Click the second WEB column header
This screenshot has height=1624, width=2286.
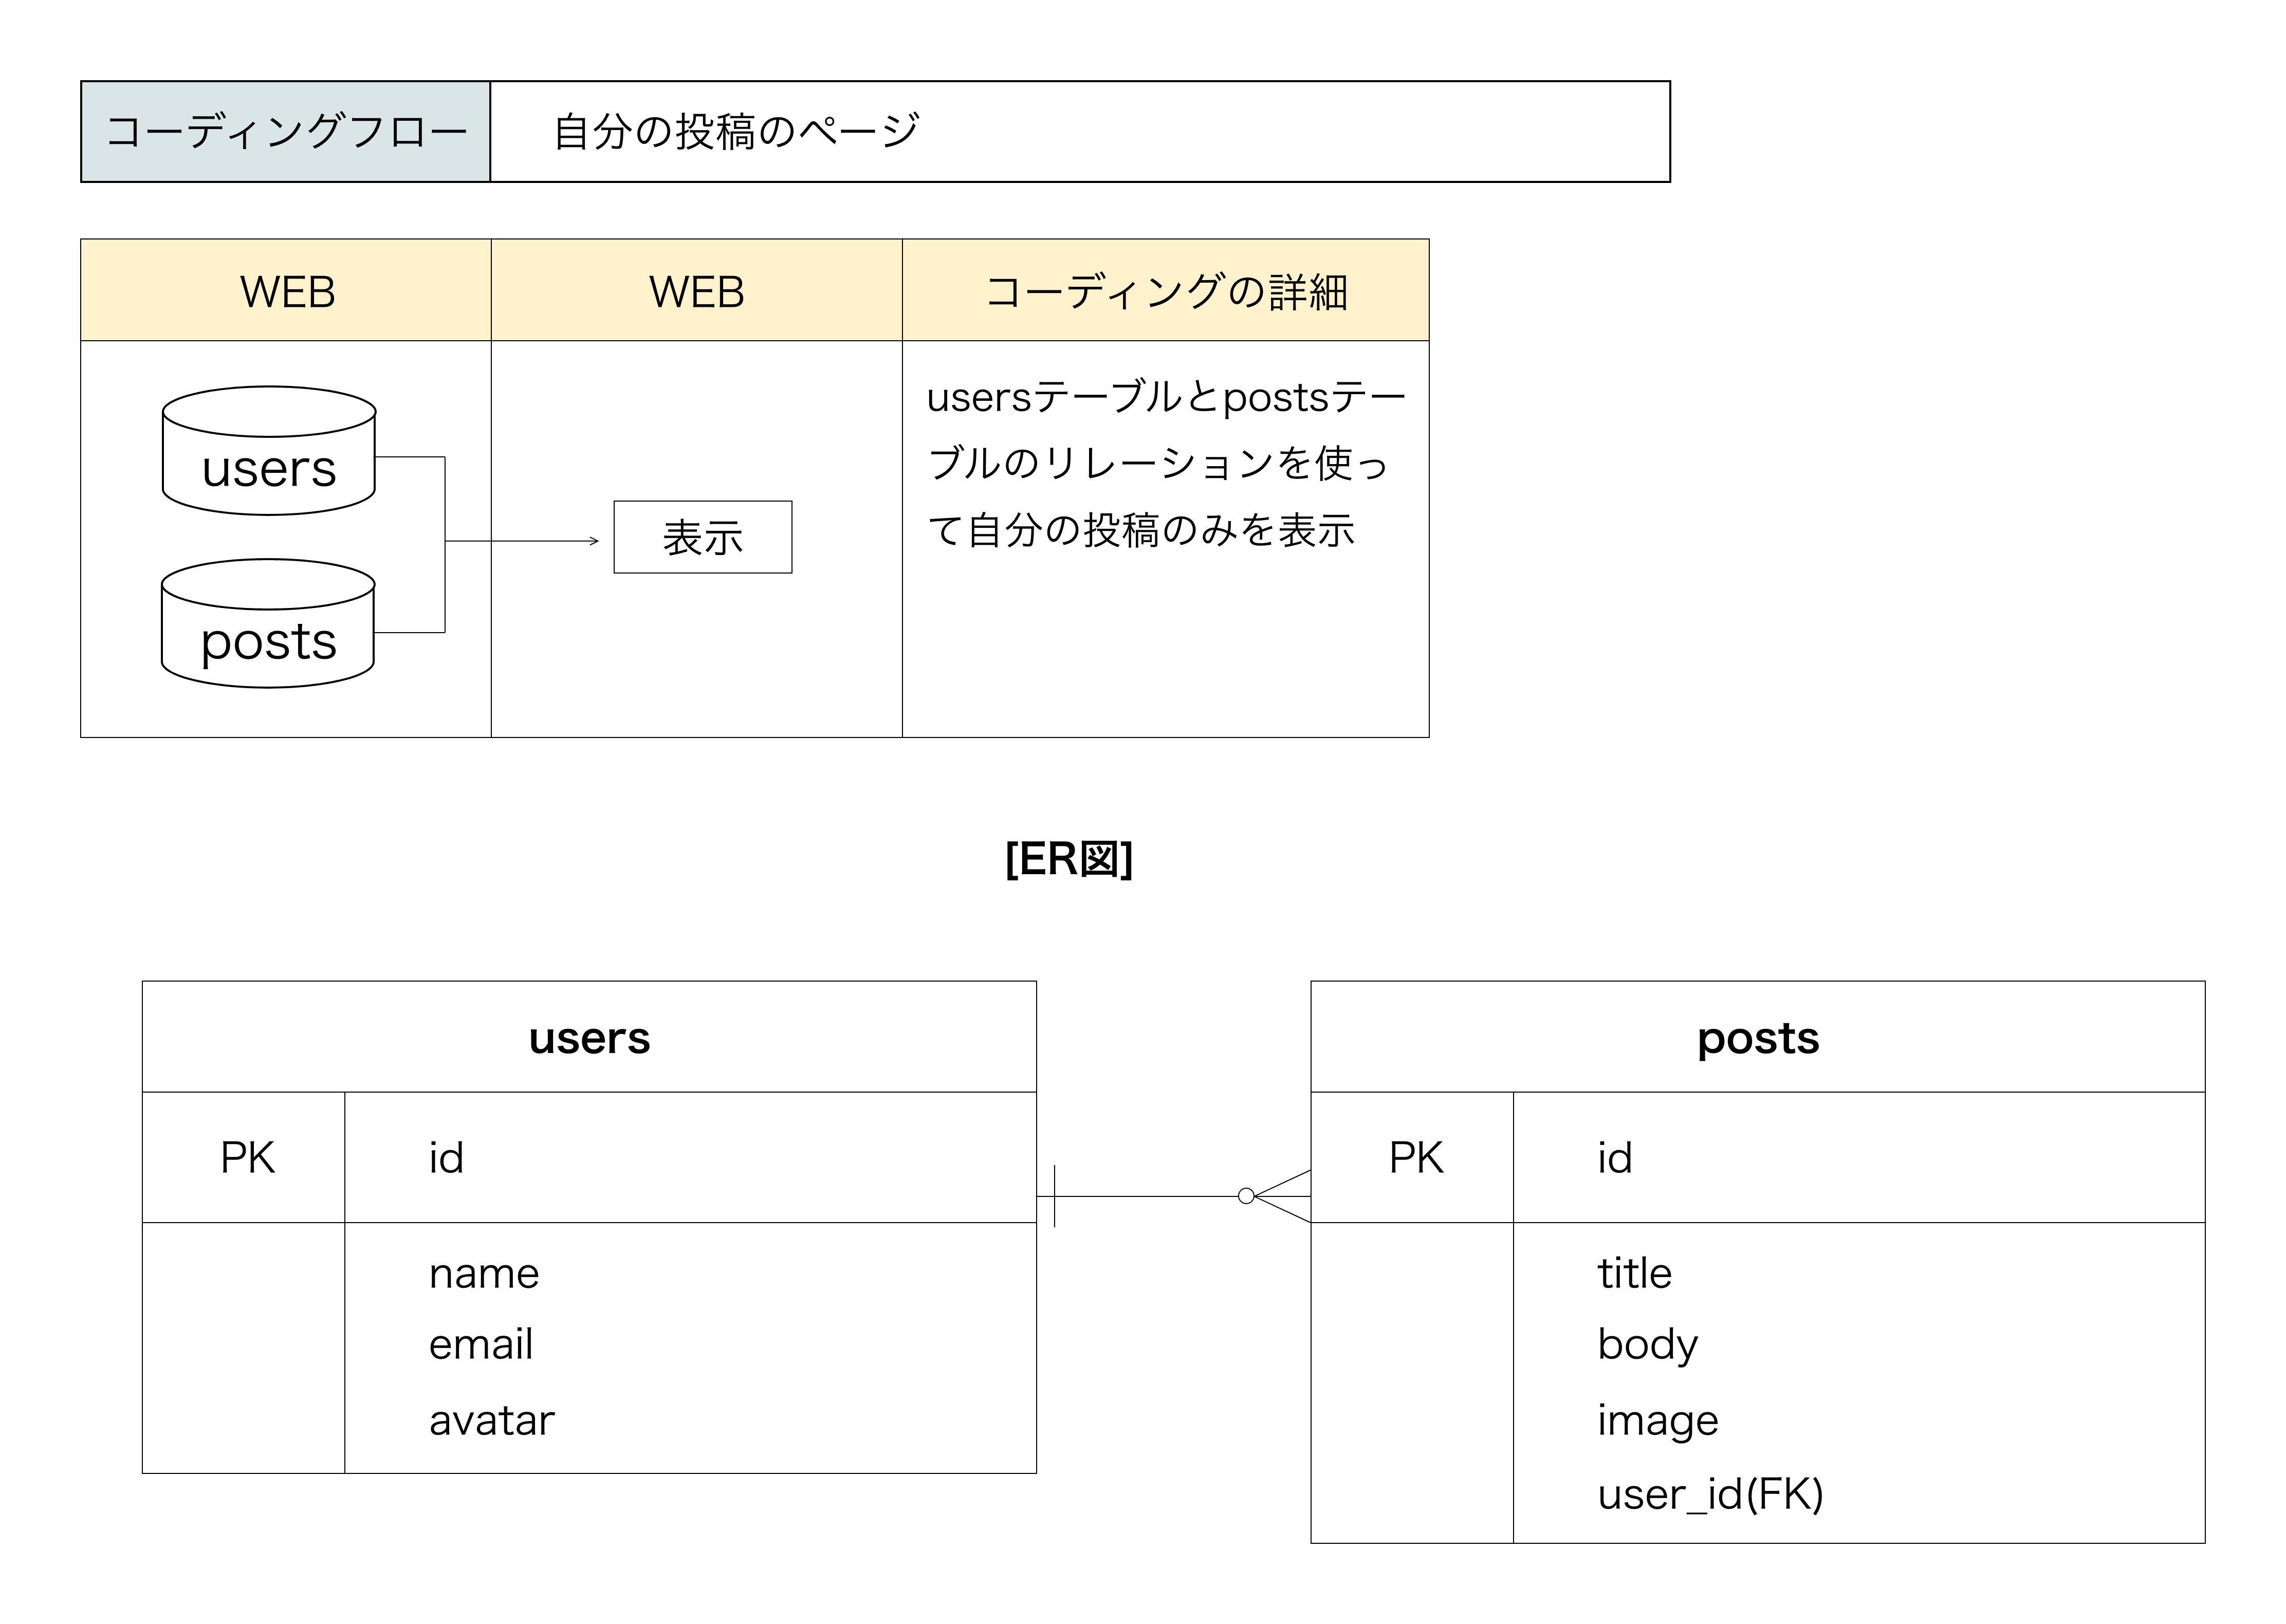(x=696, y=291)
